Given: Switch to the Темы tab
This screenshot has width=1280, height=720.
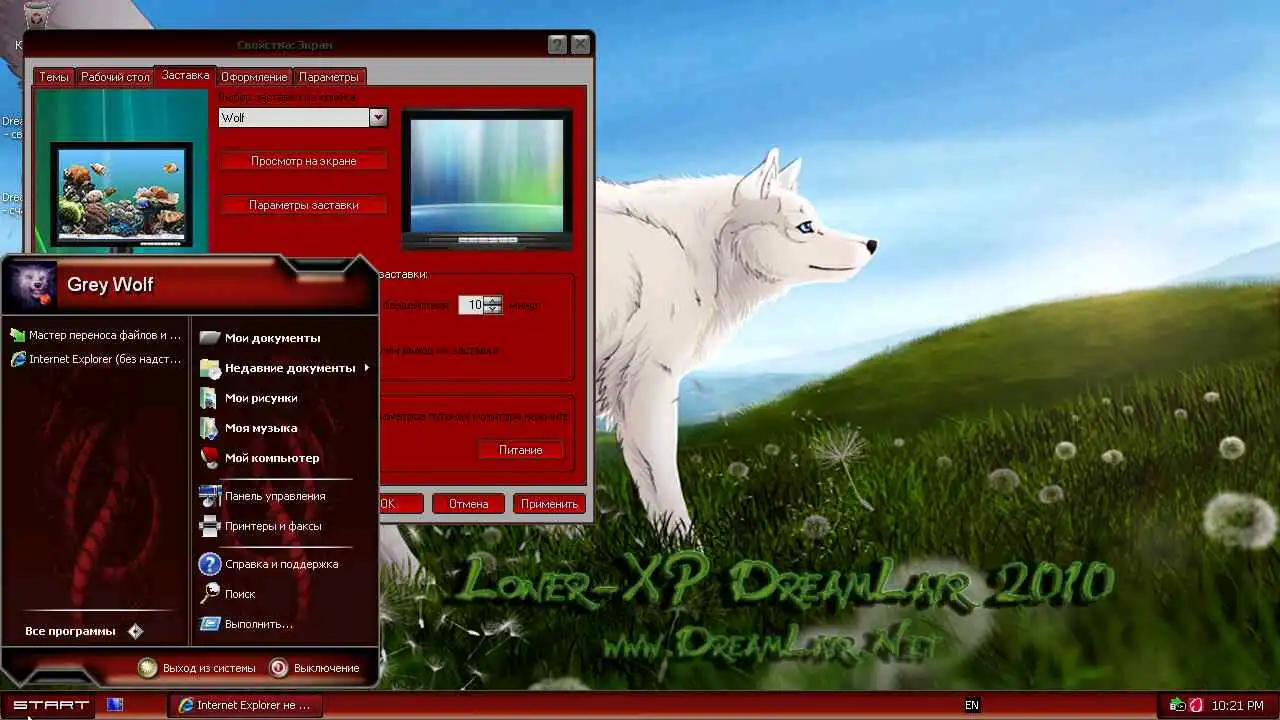Looking at the screenshot, I should coord(54,77).
